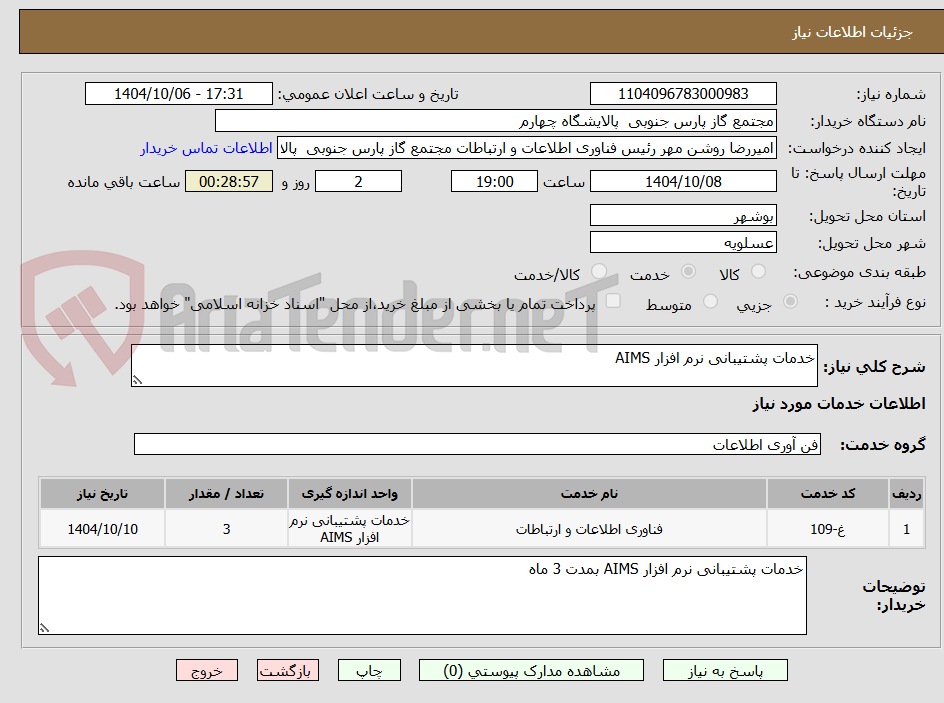The width and height of the screenshot is (944, 703).
Task: Click row number cell 1
Action: coord(907,528)
